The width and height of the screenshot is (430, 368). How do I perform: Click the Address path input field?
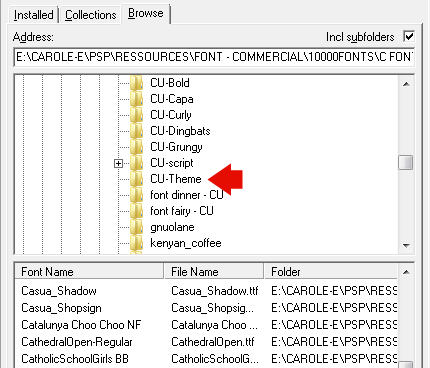coord(214,57)
